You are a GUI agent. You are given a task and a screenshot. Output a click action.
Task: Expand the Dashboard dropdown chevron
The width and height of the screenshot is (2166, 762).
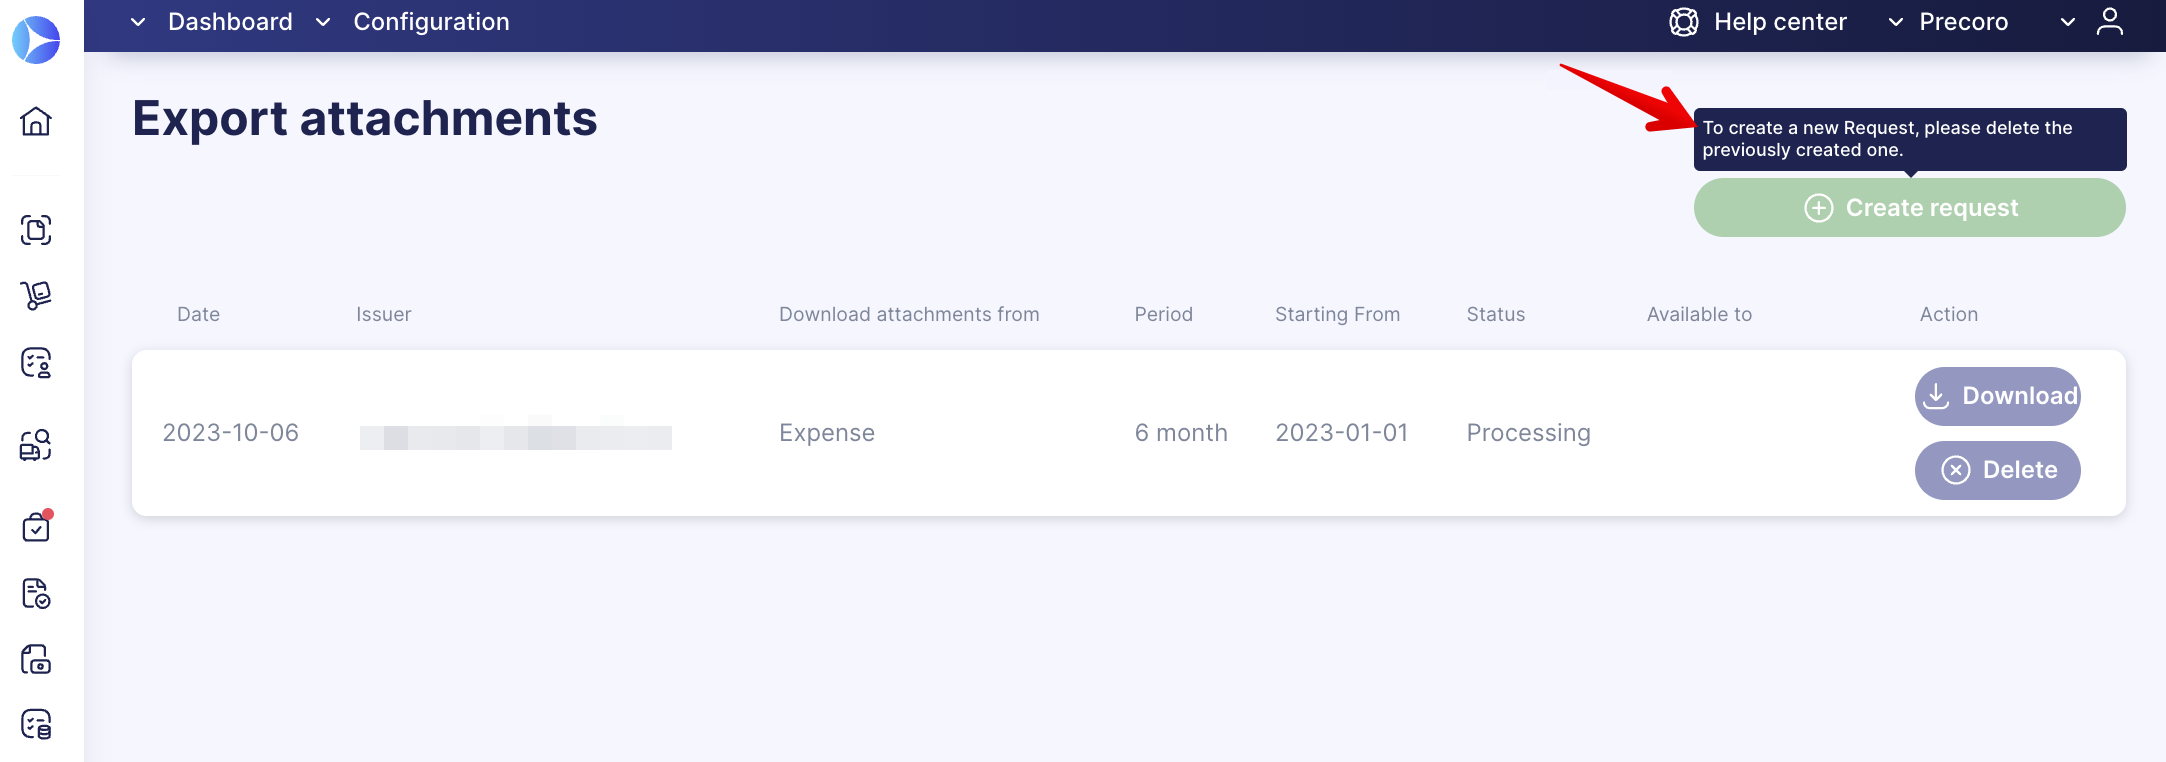pos(138,22)
